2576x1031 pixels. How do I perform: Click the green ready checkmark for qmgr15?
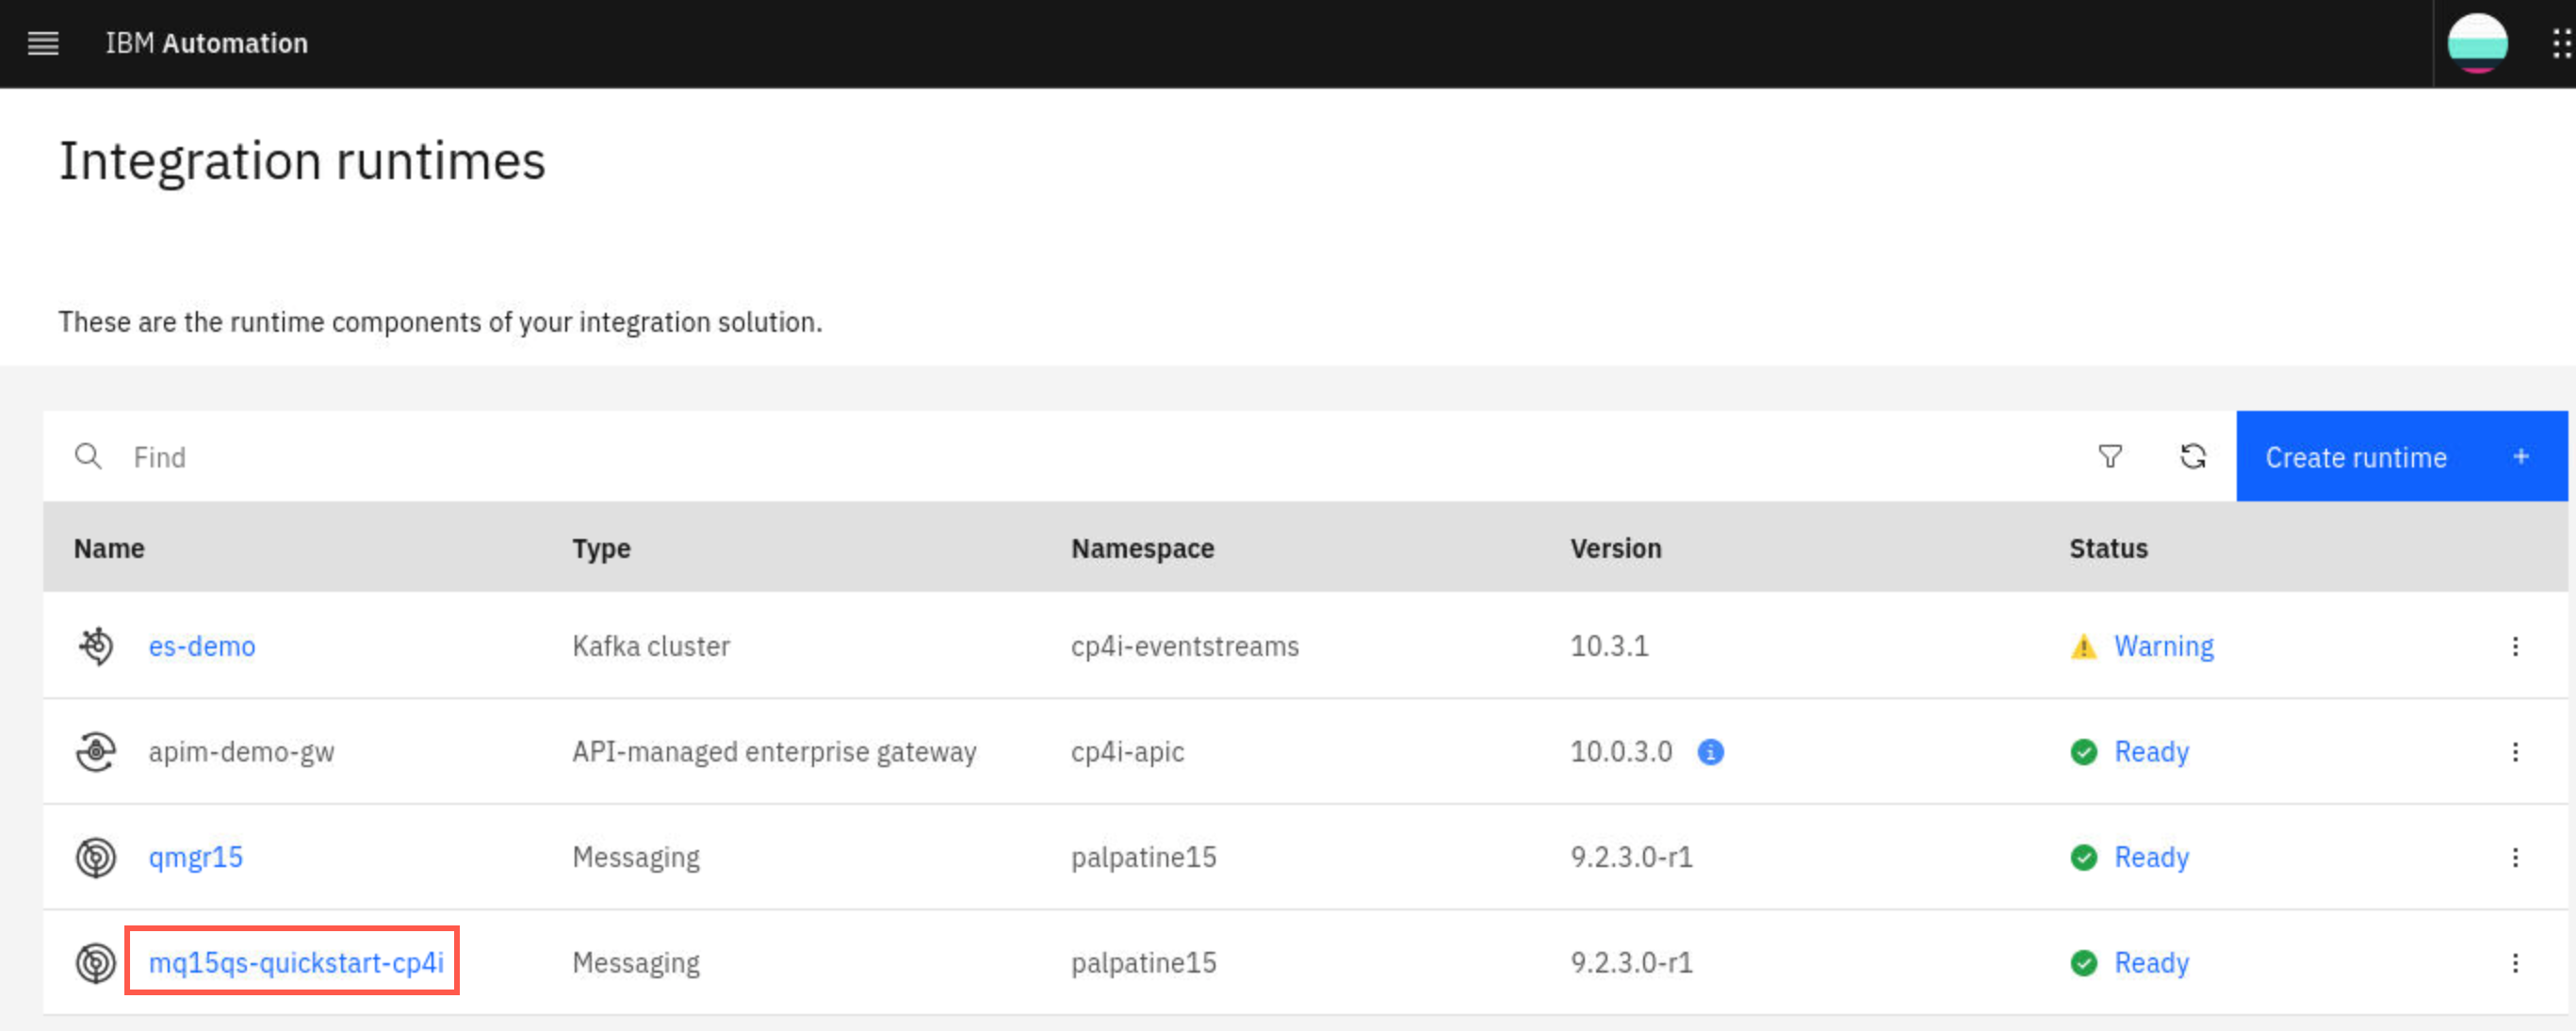click(2084, 857)
